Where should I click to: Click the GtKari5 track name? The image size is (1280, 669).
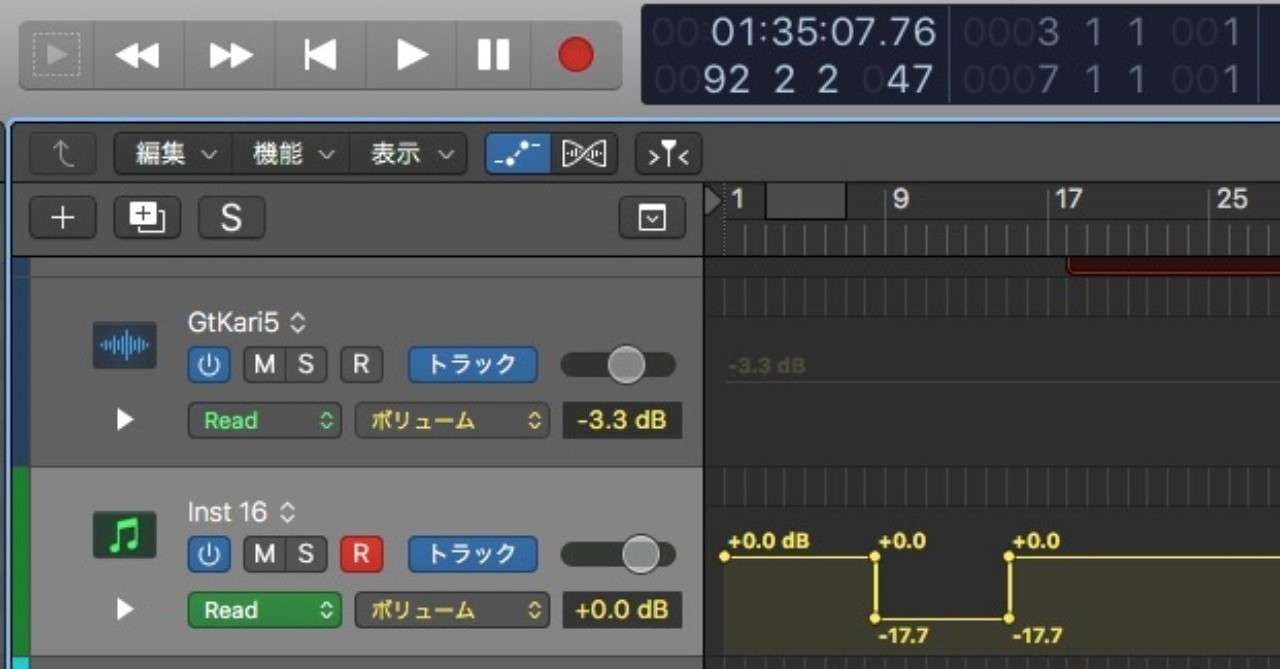[236, 323]
